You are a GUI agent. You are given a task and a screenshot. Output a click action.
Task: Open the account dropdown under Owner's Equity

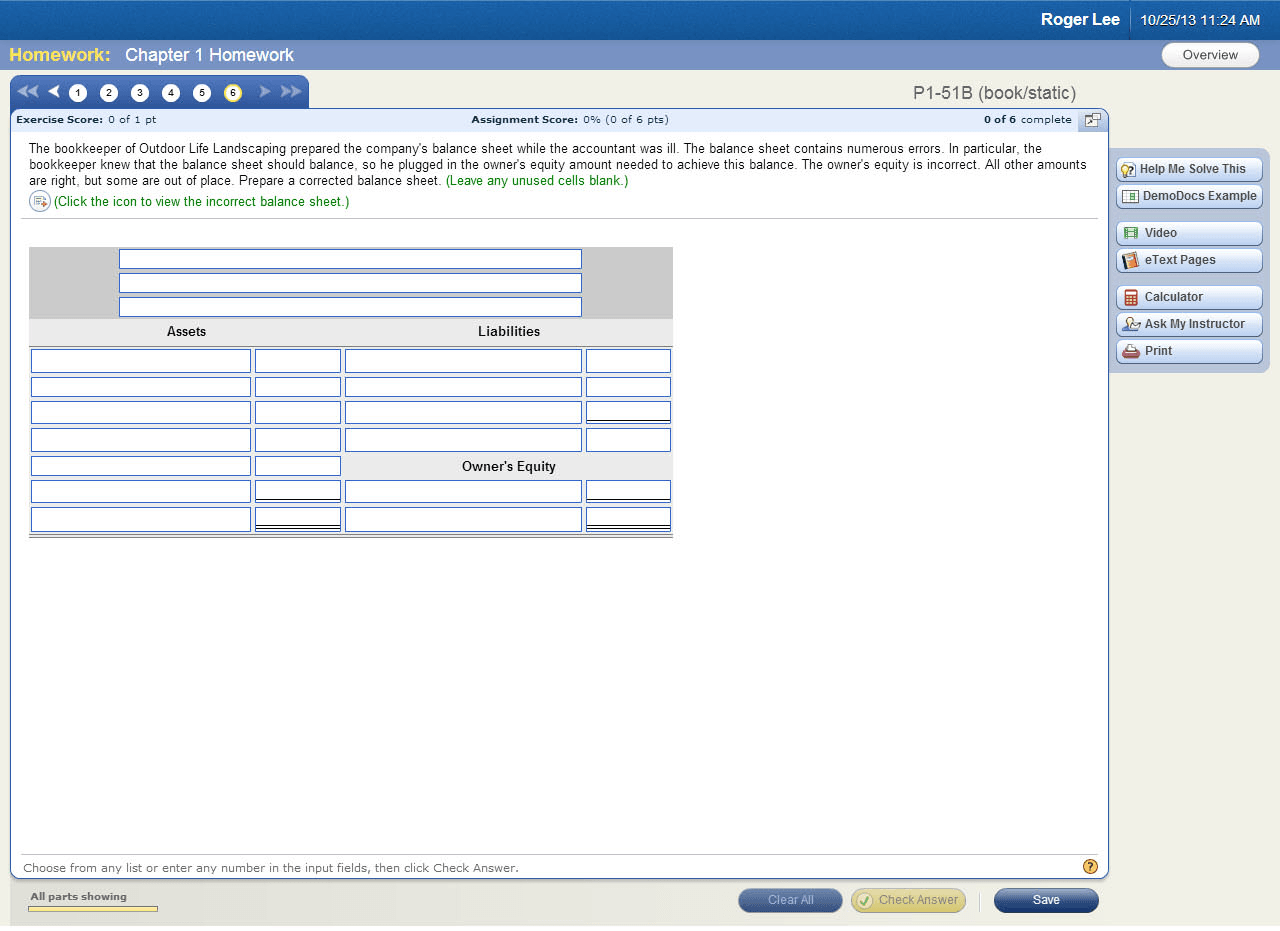click(x=463, y=490)
